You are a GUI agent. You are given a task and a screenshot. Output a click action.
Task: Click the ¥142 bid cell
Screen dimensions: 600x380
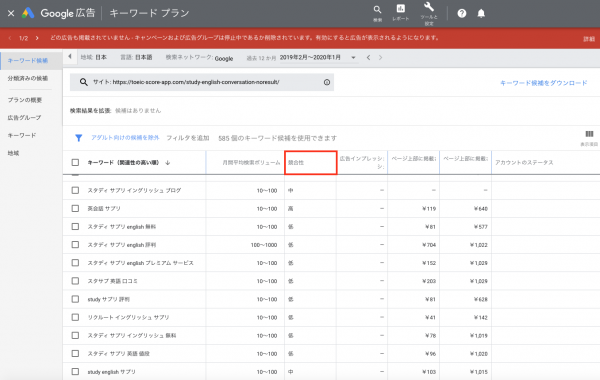[481, 317]
